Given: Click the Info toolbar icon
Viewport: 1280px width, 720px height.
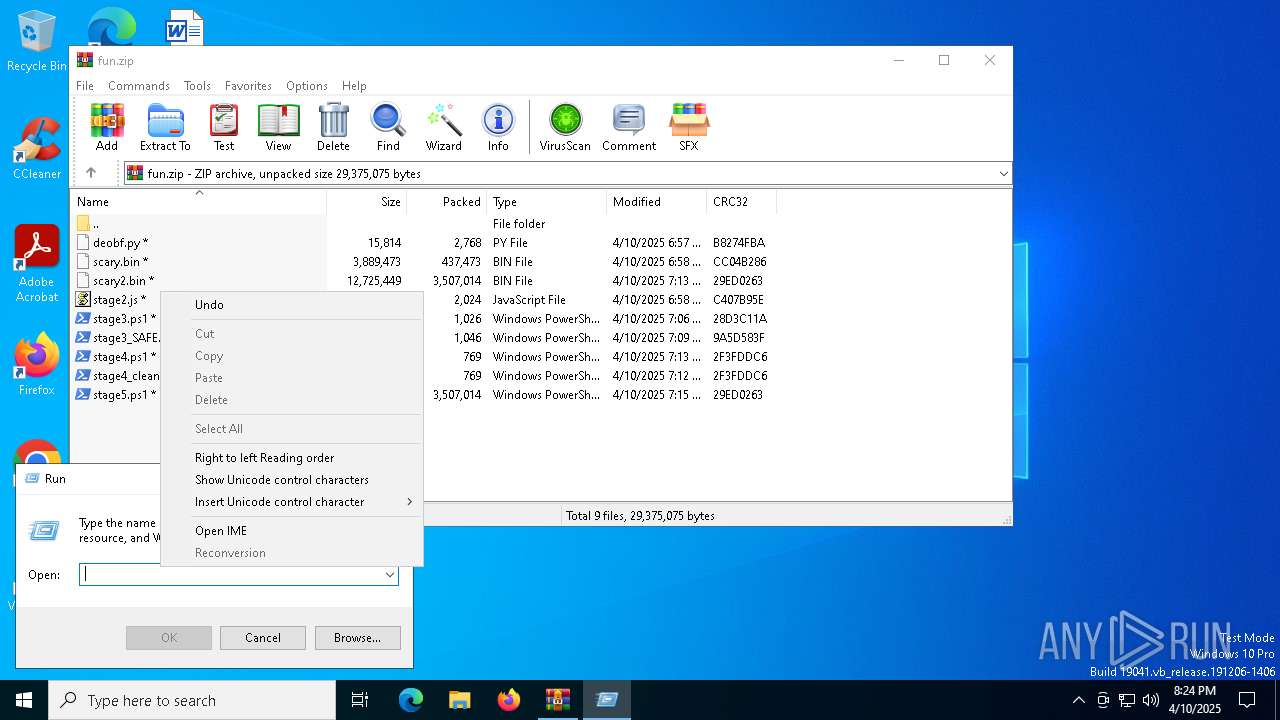Looking at the screenshot, I should point(498,127).
